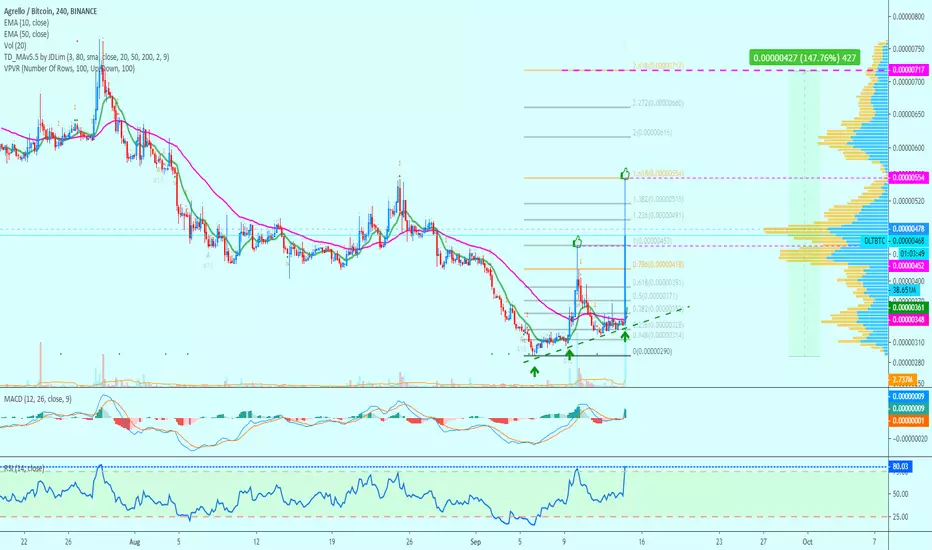Click the blue 80.03 RSI value label
Image resolution: width=932 pixels, height=550 pixels.
(x=900, y=466)
